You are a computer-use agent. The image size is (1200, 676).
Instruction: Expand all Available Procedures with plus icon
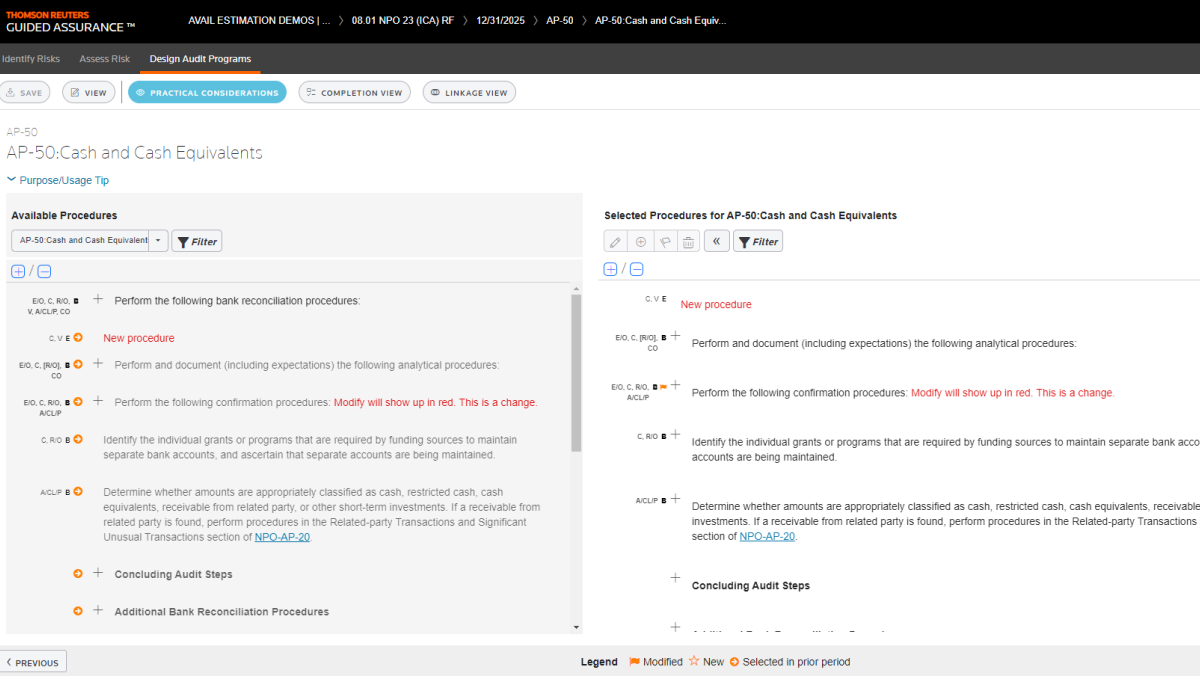(18, 271)
